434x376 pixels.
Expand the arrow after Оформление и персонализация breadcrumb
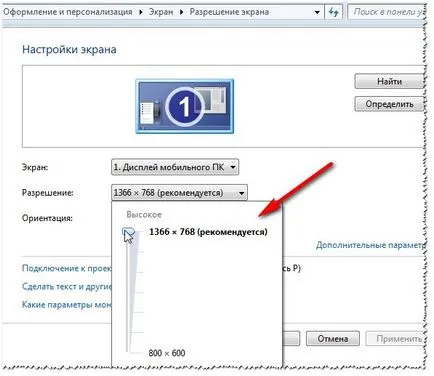point(141,13)
